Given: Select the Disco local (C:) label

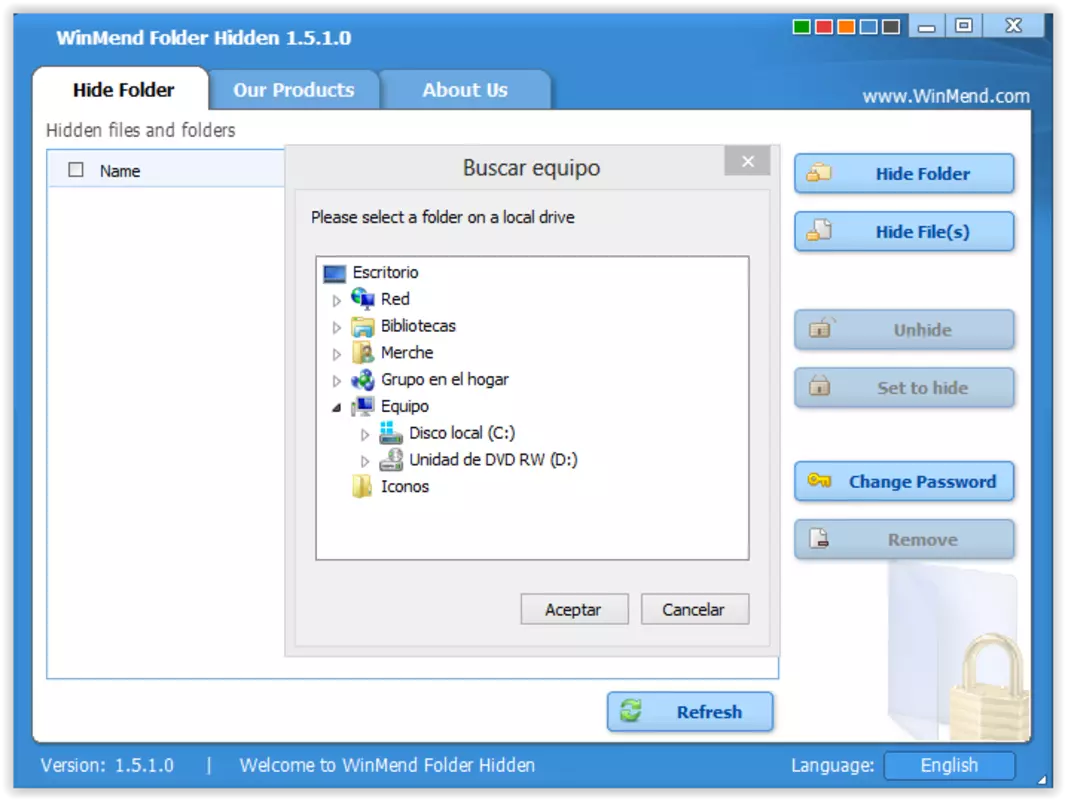Looking at the screenshot, I should (462, 433).
